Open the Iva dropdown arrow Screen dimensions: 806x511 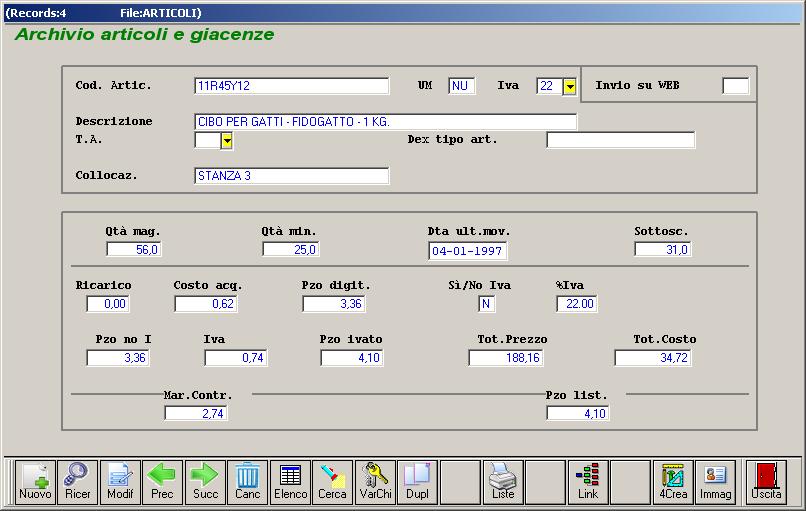click(x=570, y=86)
